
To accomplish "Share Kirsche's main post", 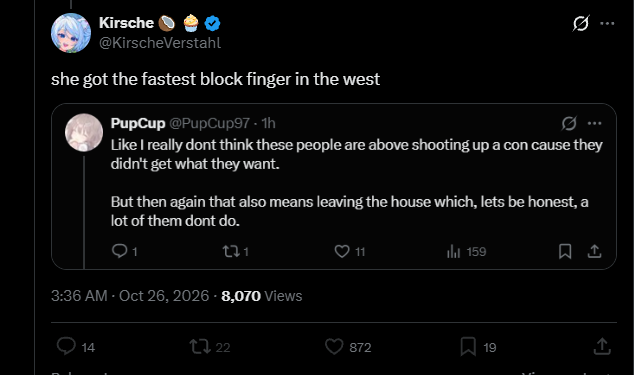I will click(x=602, y=347).
